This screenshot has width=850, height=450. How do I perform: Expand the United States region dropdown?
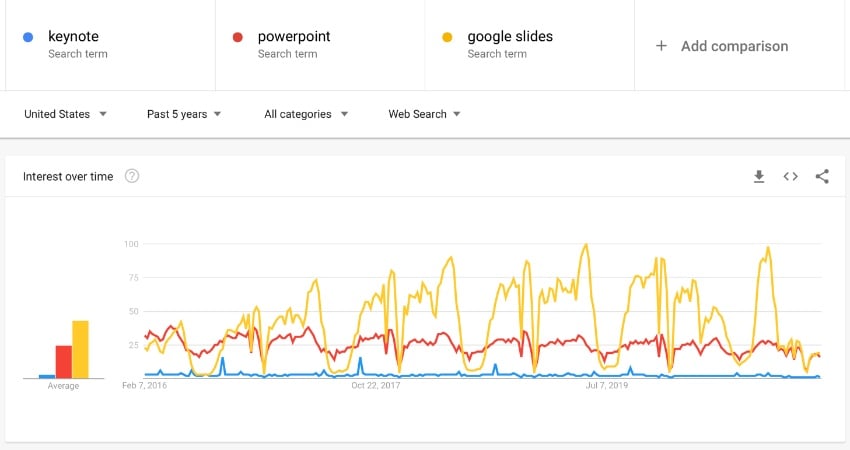click(65, 114)
